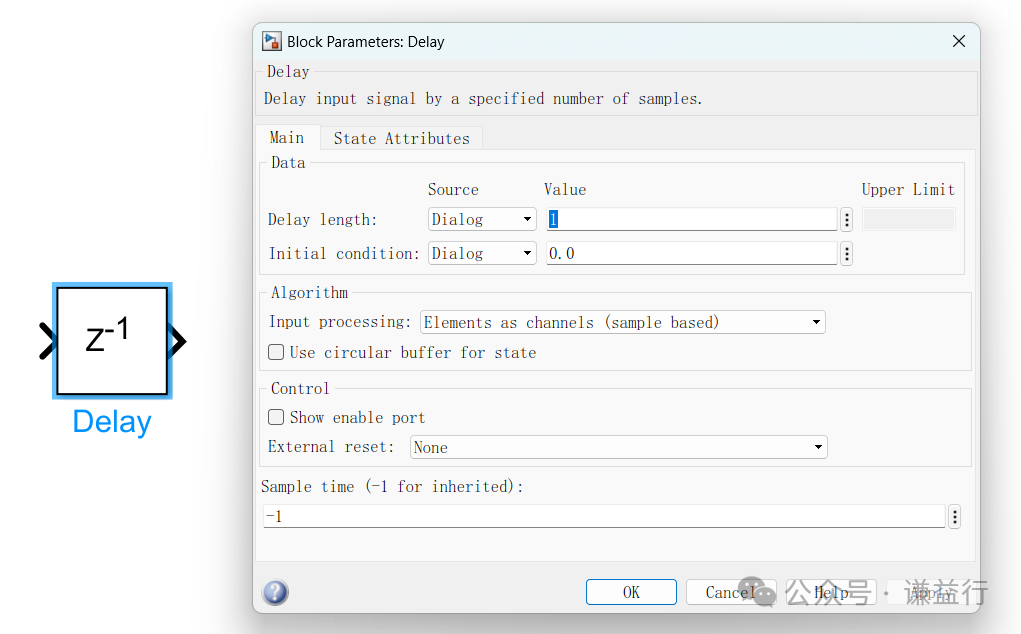Click the Cancel button
Image resolution: width=1021 pixels, height=634 pixels.
pyautogui.click(x=731, y=591)
